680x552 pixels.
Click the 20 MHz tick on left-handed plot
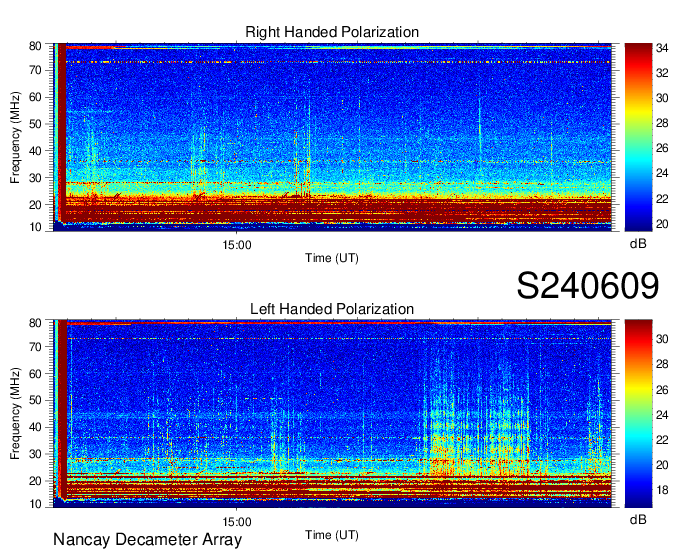(35, 481)
